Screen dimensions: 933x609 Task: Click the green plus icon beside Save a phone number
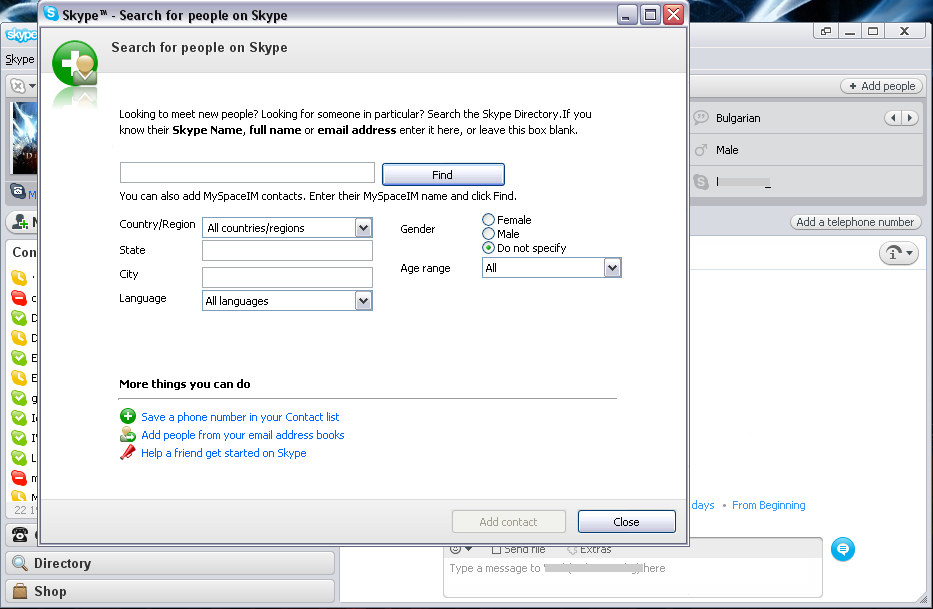click(x=127, y=417)
